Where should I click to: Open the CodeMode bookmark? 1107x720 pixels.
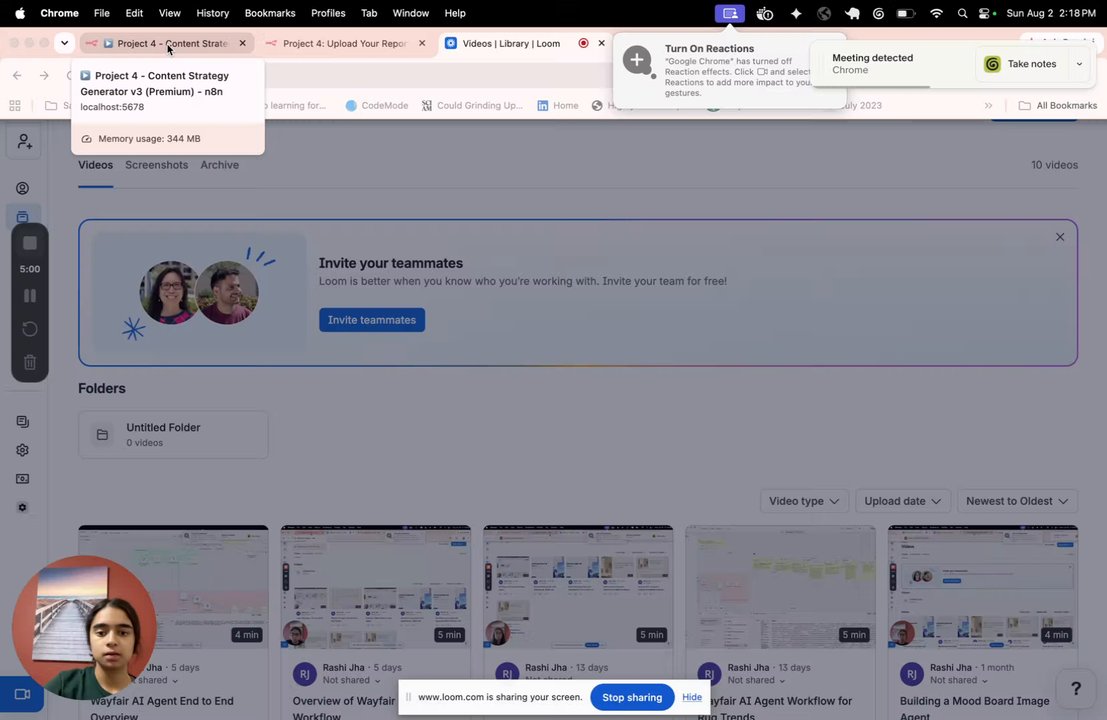coord(377,105)
